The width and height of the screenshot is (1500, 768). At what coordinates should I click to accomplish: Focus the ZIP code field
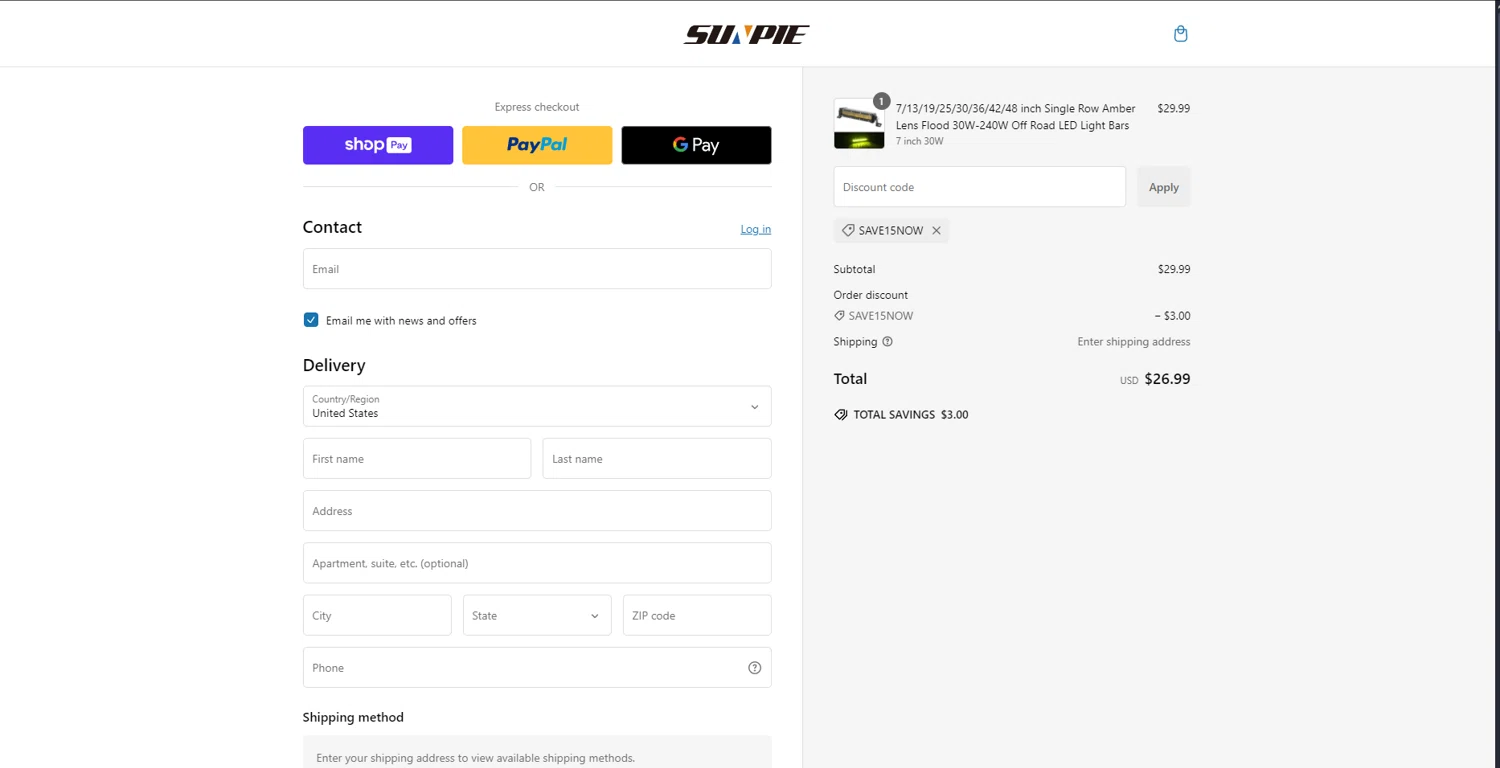697,615
